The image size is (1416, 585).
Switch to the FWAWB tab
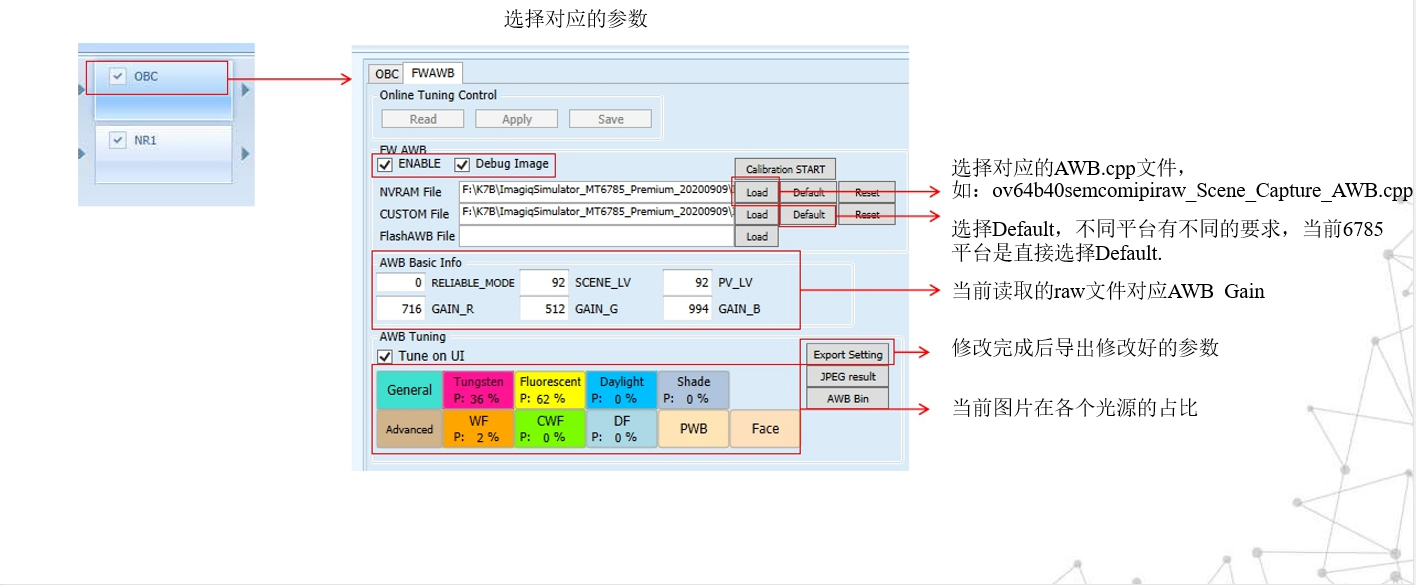[x=431, y=72]
